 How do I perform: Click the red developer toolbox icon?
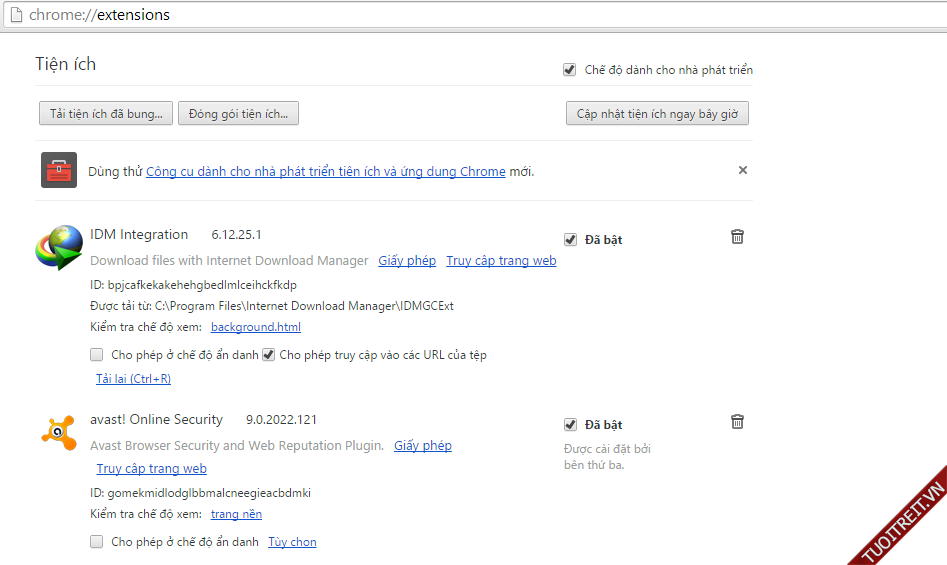pos(59,170)
